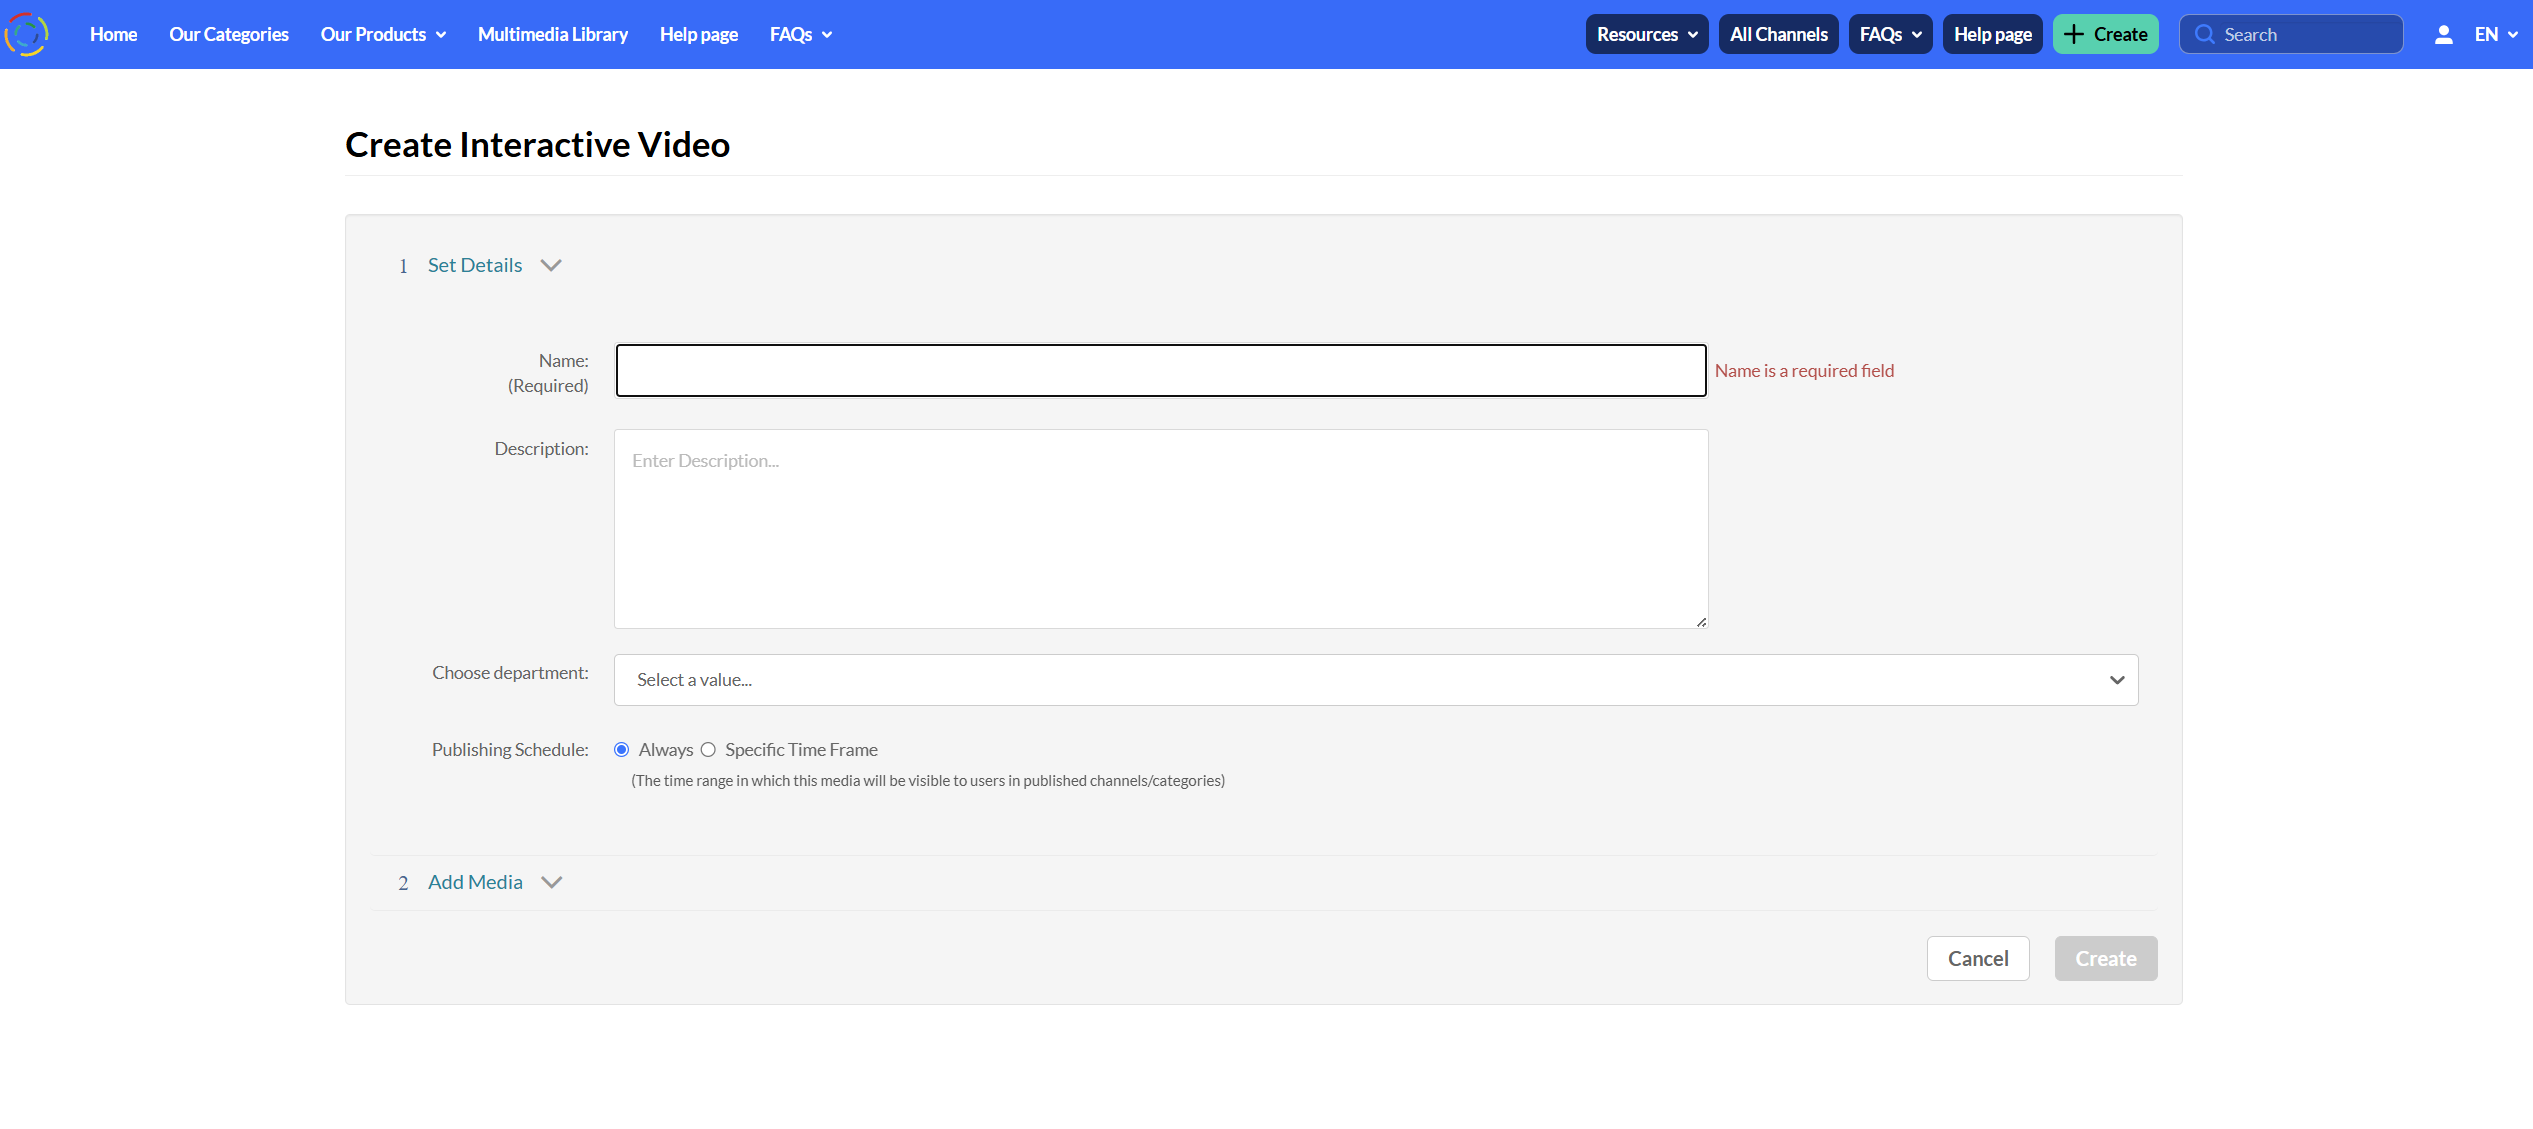2533x1129 pixels.
Task: Collapse Set Details chevron arrow
Action: [551, 265]
